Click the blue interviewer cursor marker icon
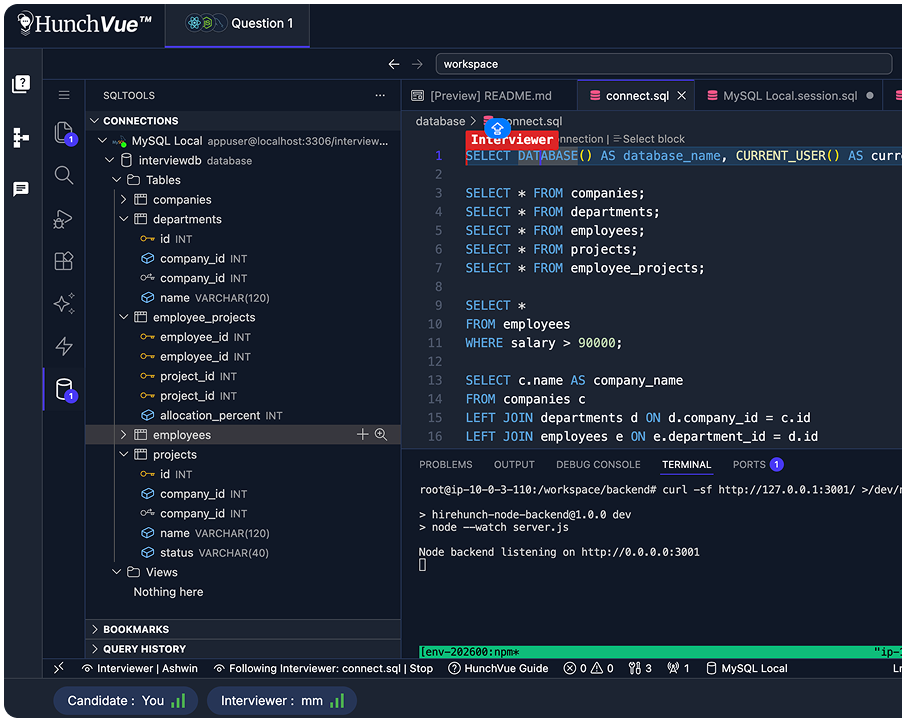906x722 pixels. tap(497, 128)
